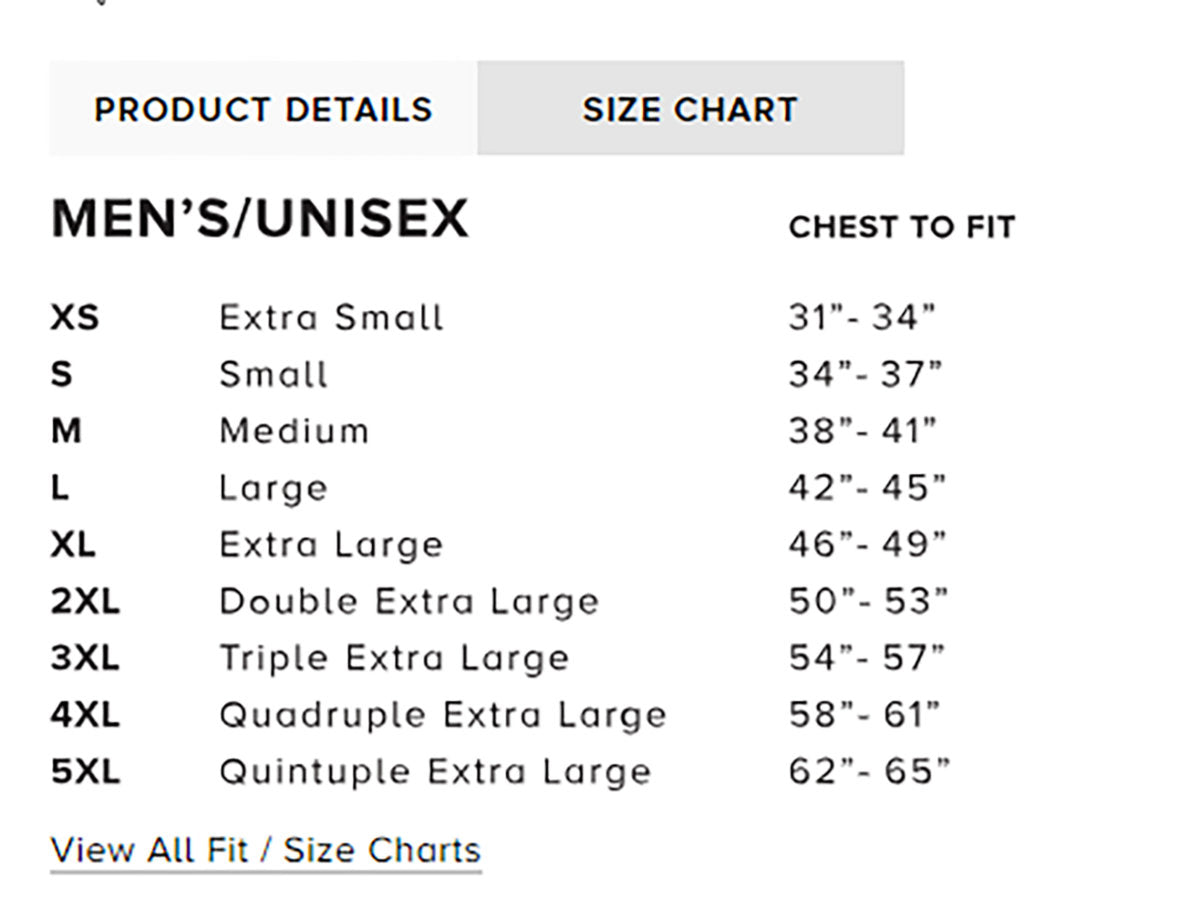Image resolution: width=1200 pixels, height=912 pixels.
Task: Click the 2XL chest range 50"- 53"
Action: point(867,602)
